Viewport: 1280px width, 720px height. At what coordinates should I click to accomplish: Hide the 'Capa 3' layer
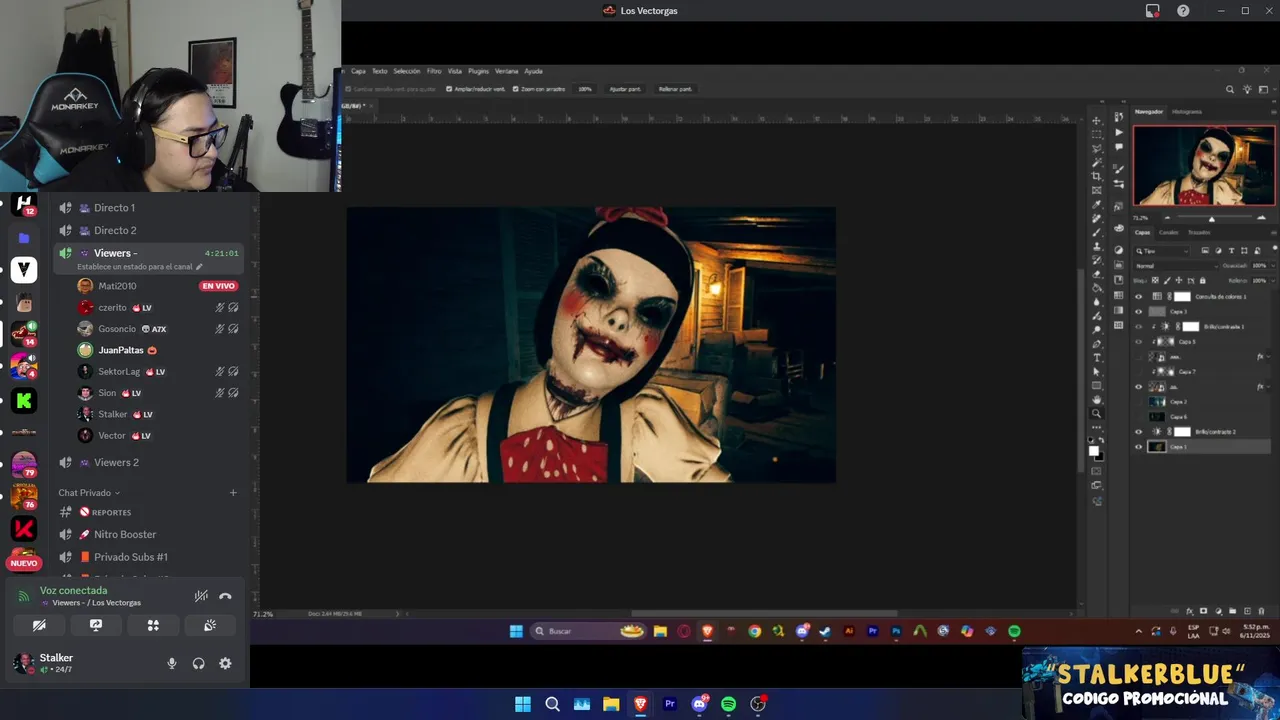pyautogui.click(x=1138, y=312)
